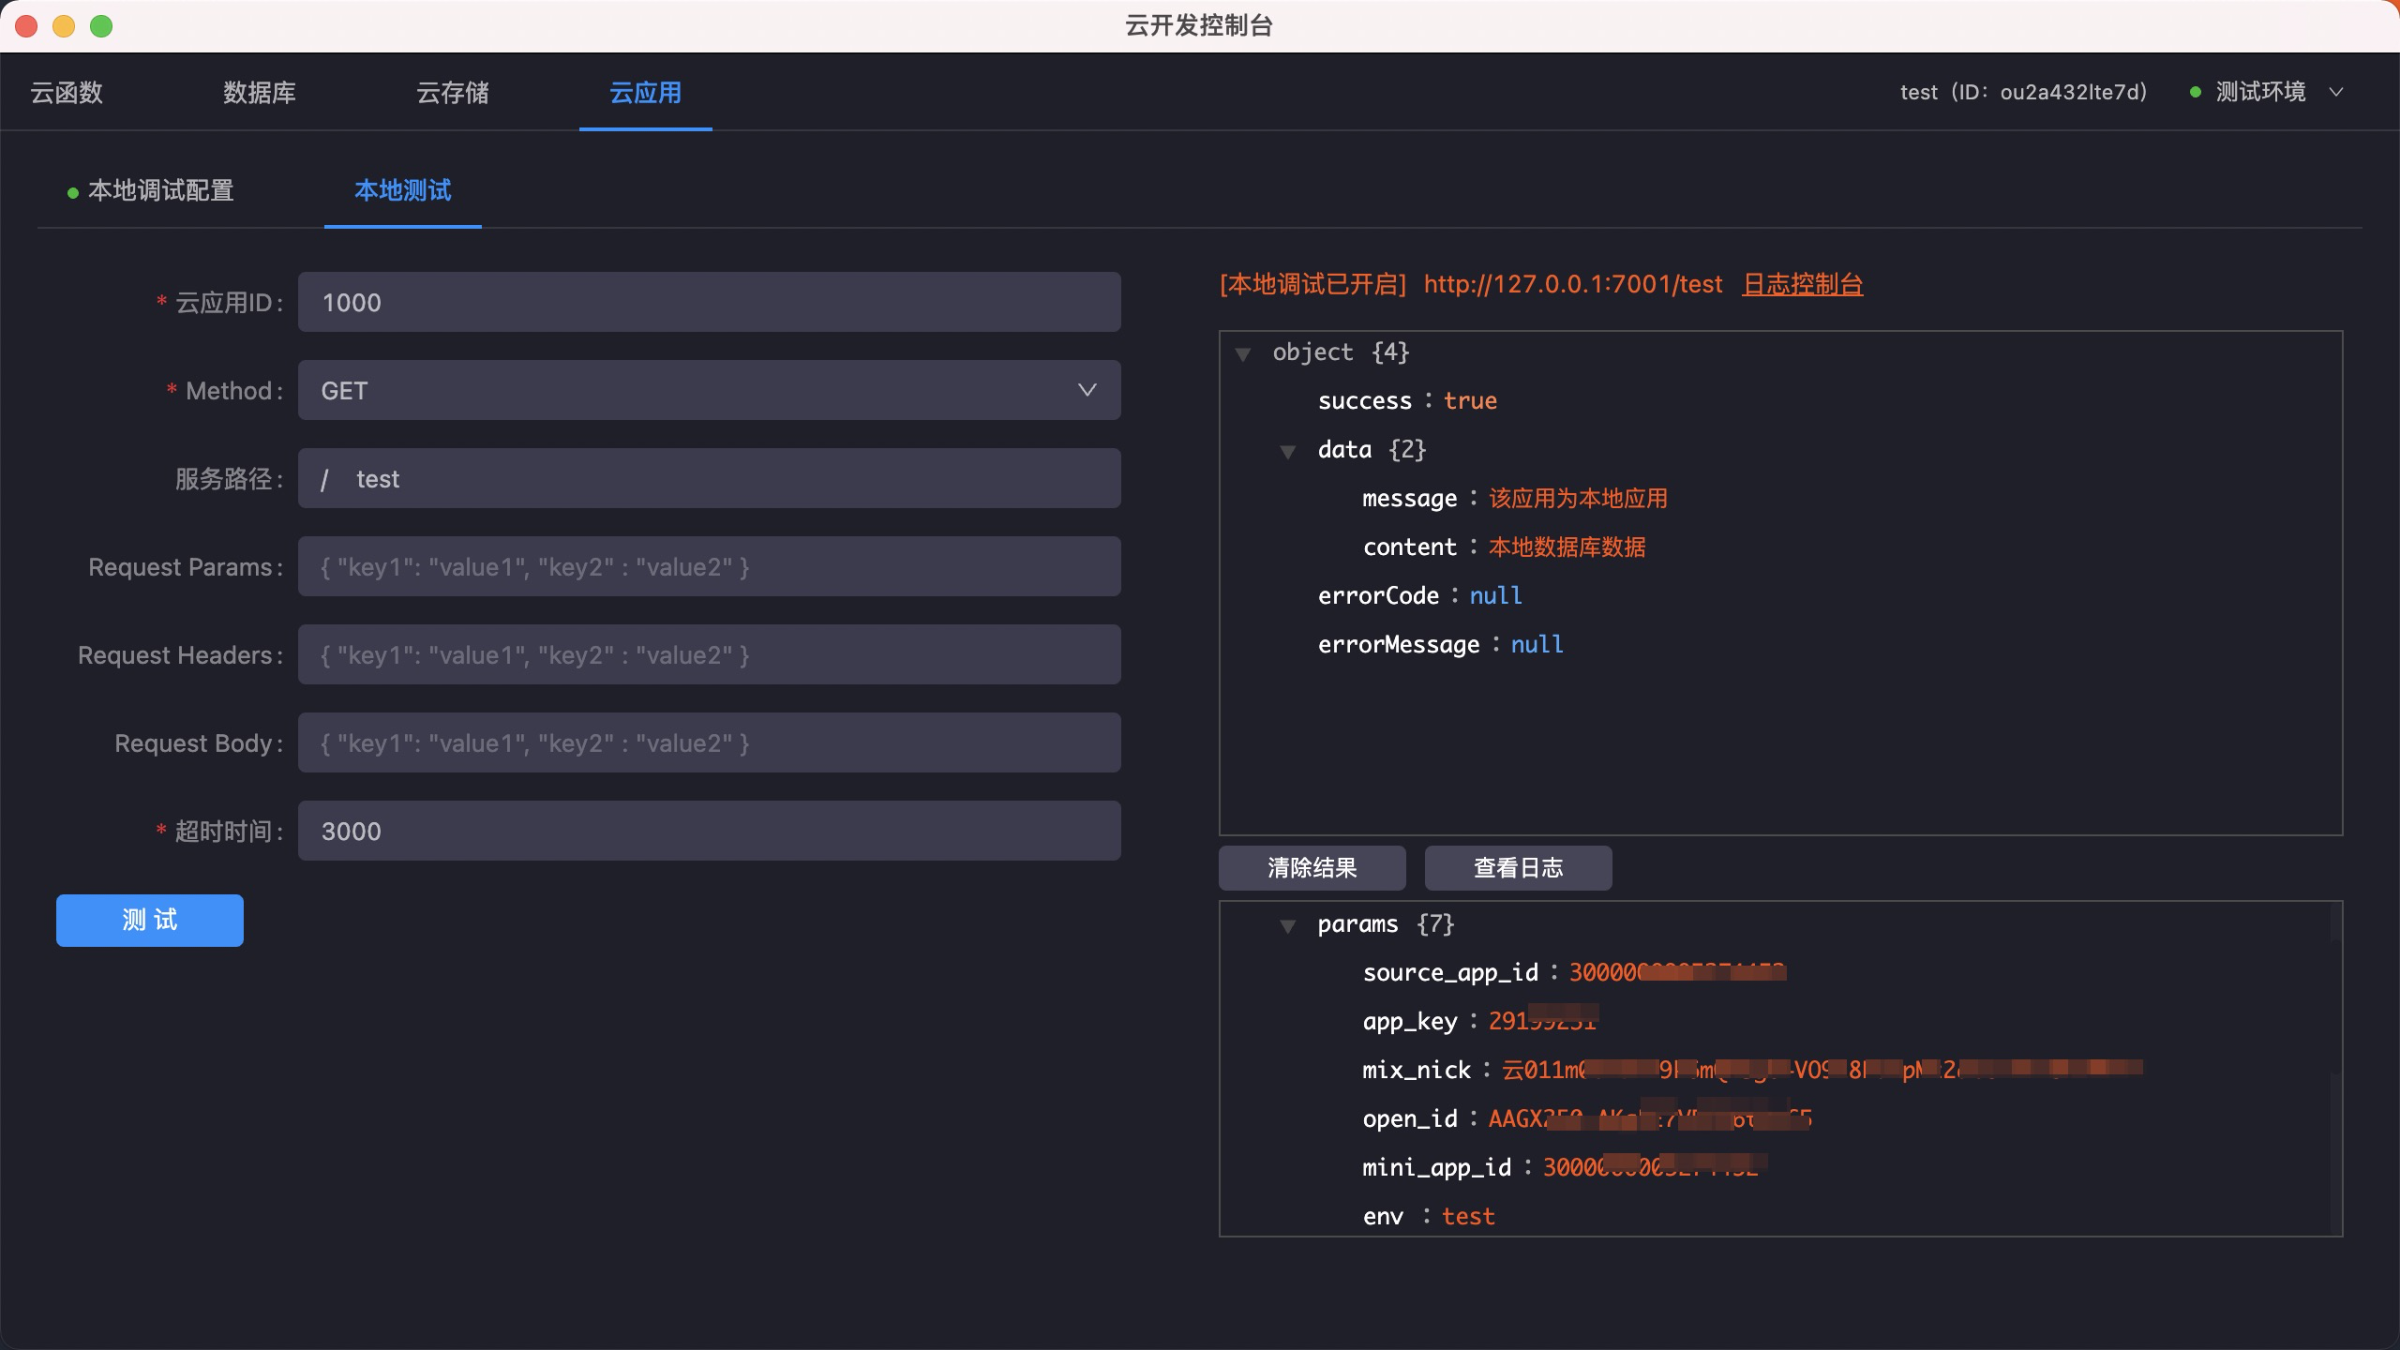The width and height of the screenshot is (2400, 1350).
Task: Switch to the 数据库 tab
Action: pos(259,92)
